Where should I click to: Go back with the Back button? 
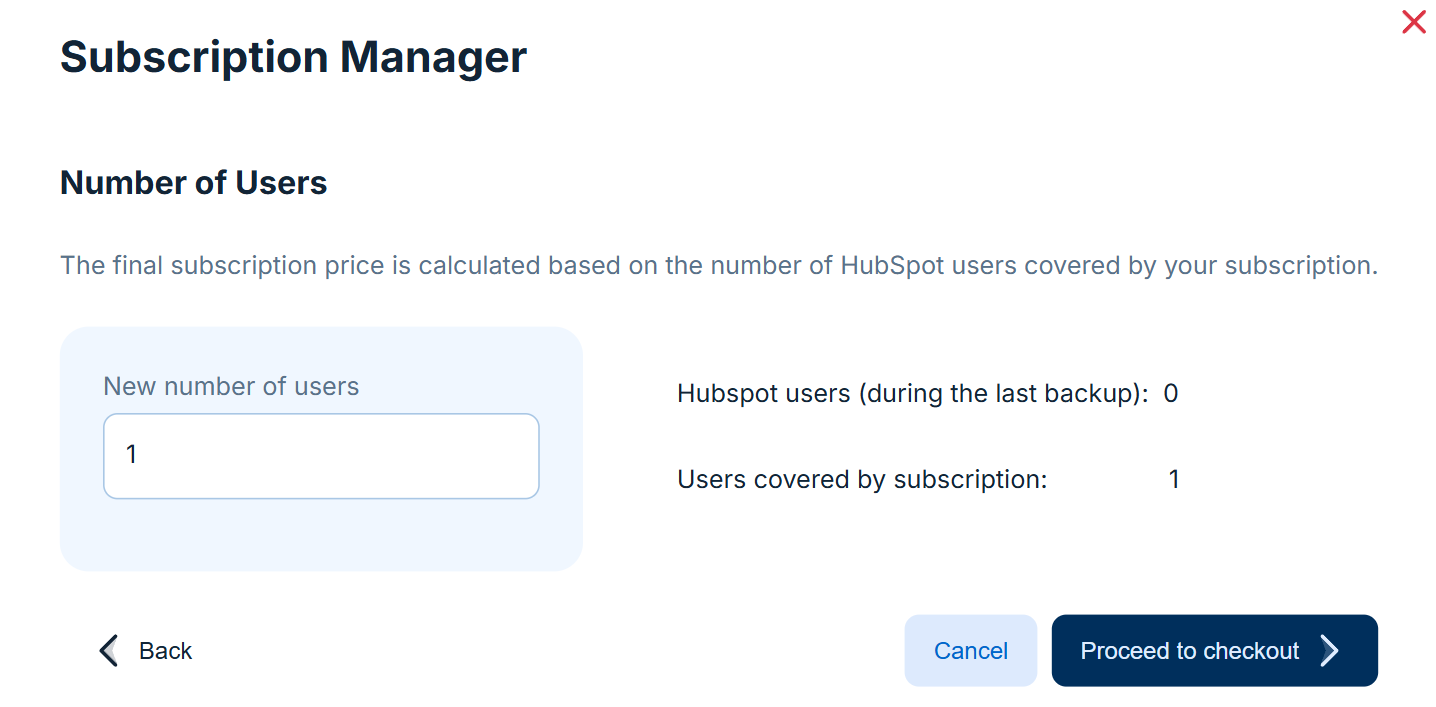(146, 651)
